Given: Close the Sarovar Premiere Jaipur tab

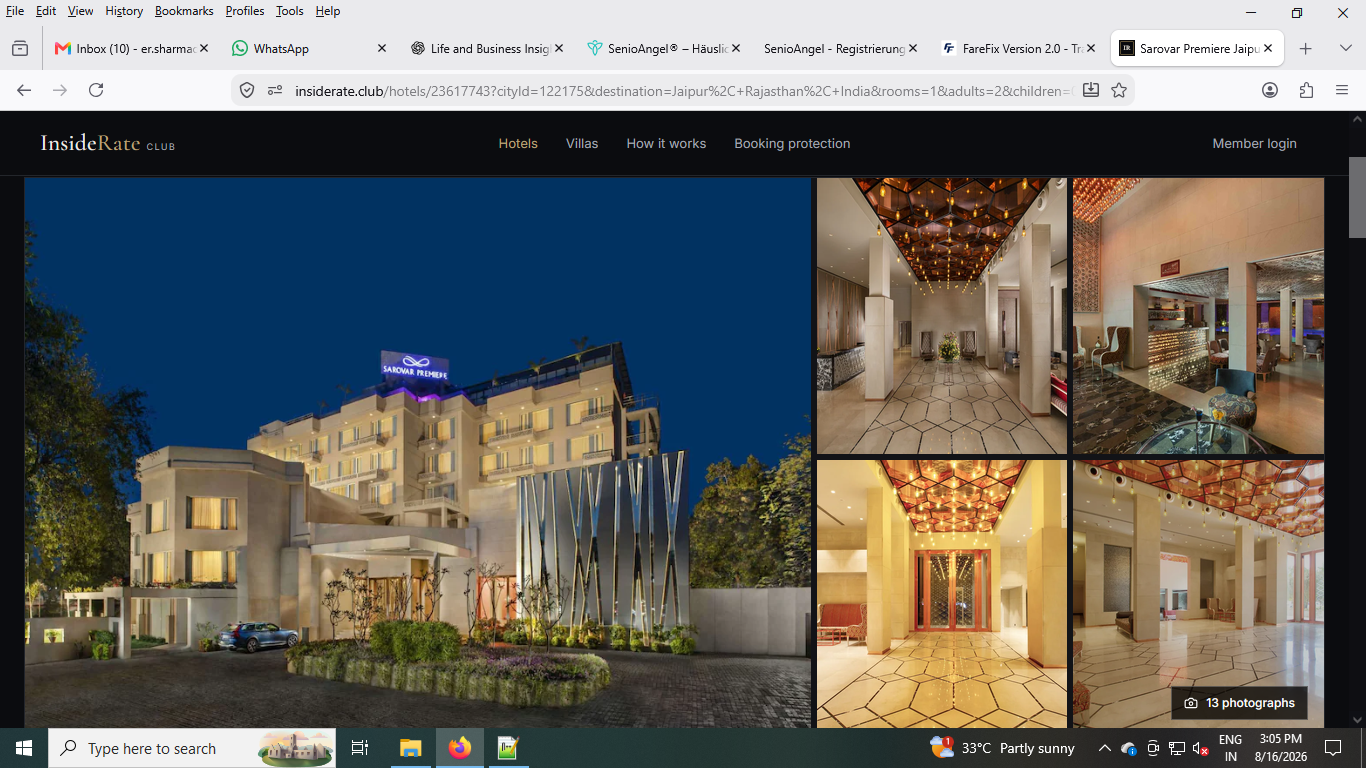Looking at the screenshot, I should pos(1268,48).
